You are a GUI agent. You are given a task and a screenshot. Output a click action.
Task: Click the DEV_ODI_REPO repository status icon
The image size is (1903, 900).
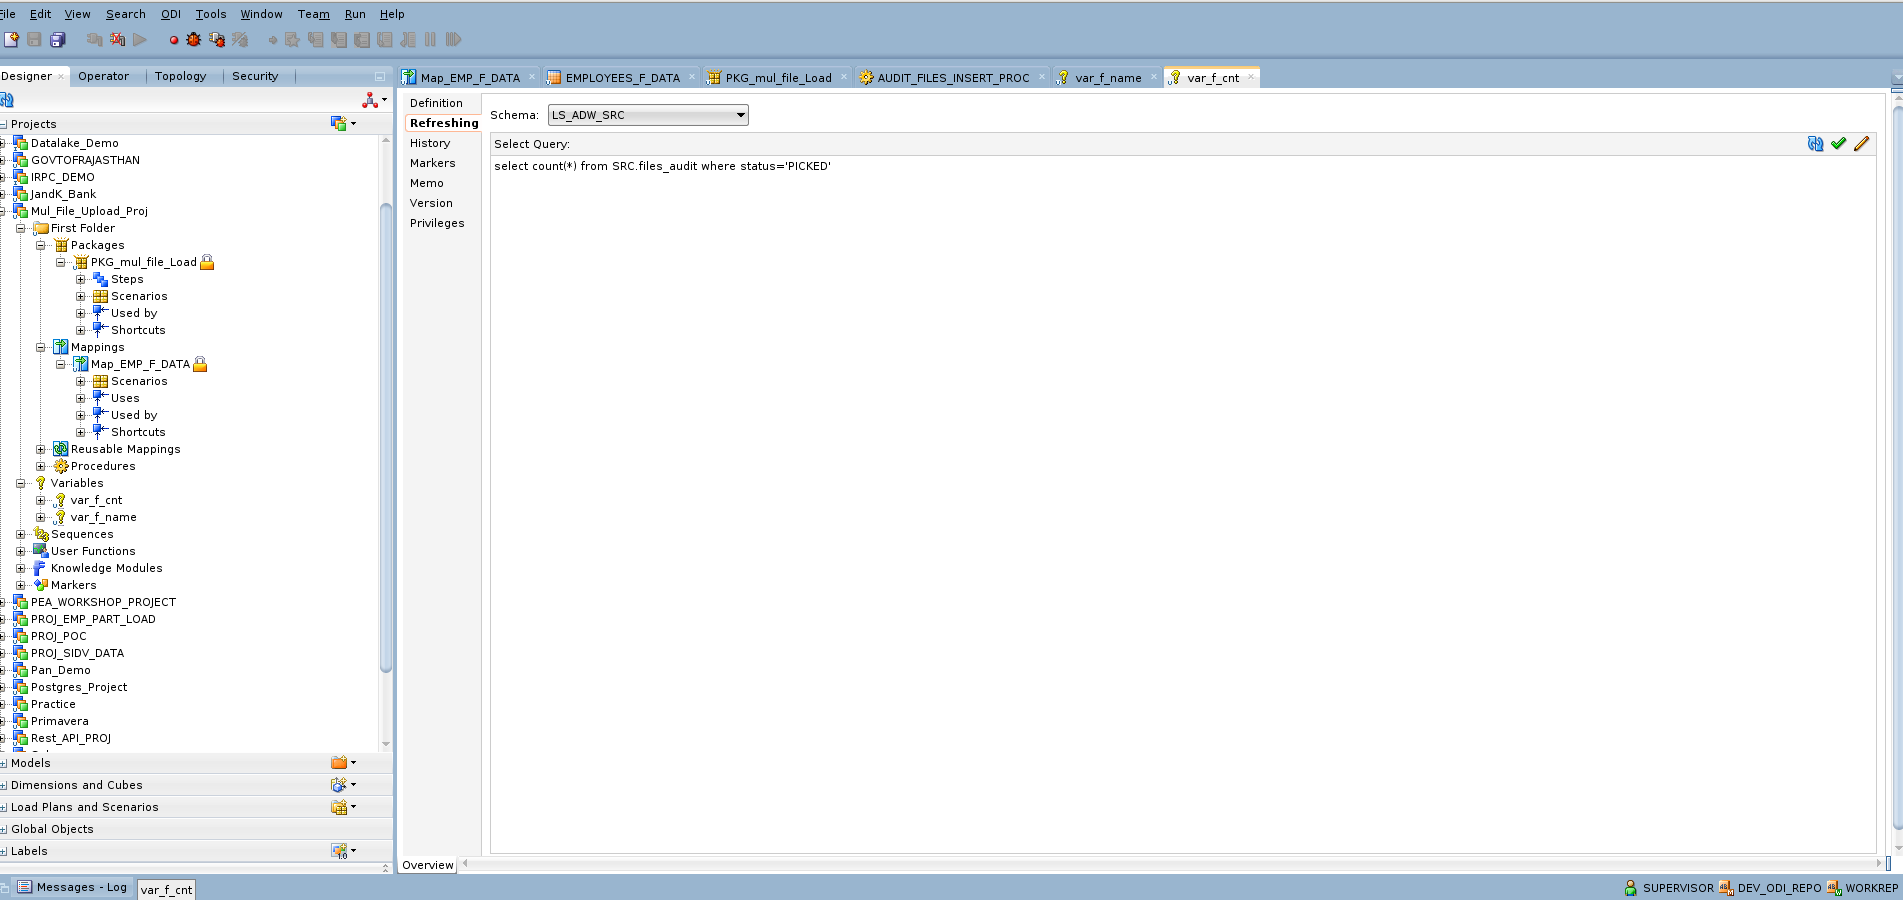pyautogui.click(x=1726, y=888)
